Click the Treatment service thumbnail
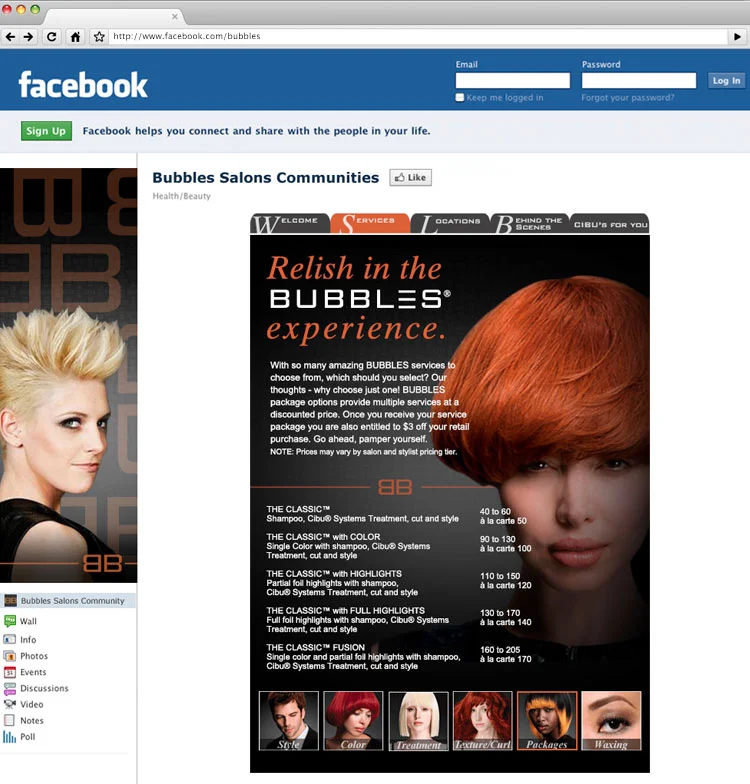 coord(418,720)
